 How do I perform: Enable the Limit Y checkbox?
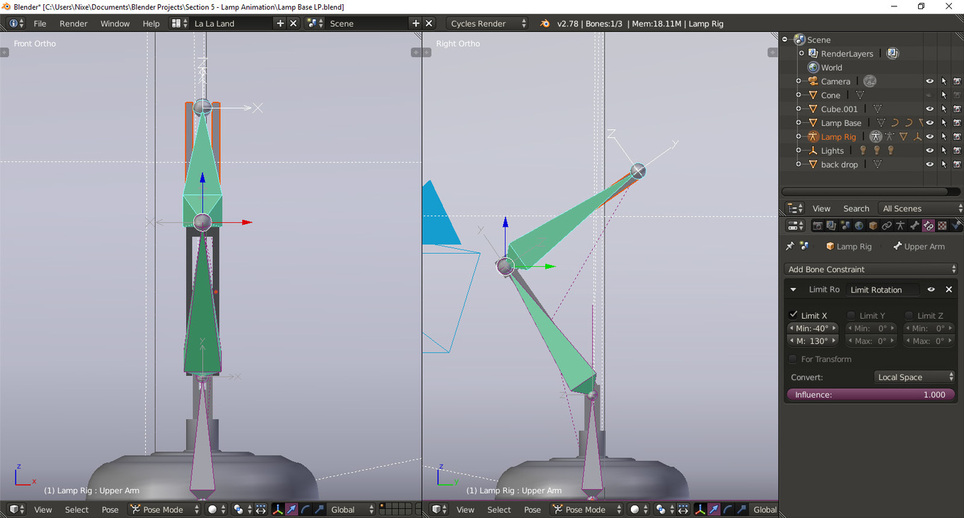coord(851,315)
